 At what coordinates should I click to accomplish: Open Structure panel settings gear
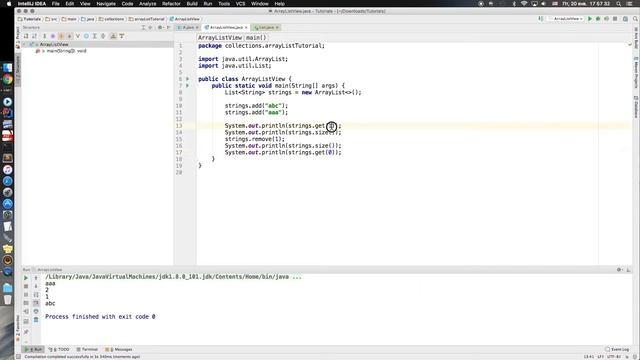tap(160, 27)
